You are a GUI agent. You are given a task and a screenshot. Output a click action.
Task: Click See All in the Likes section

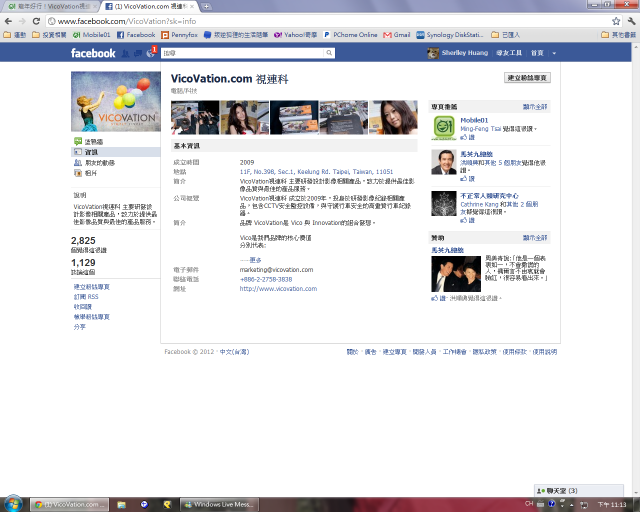pos(535,107)
